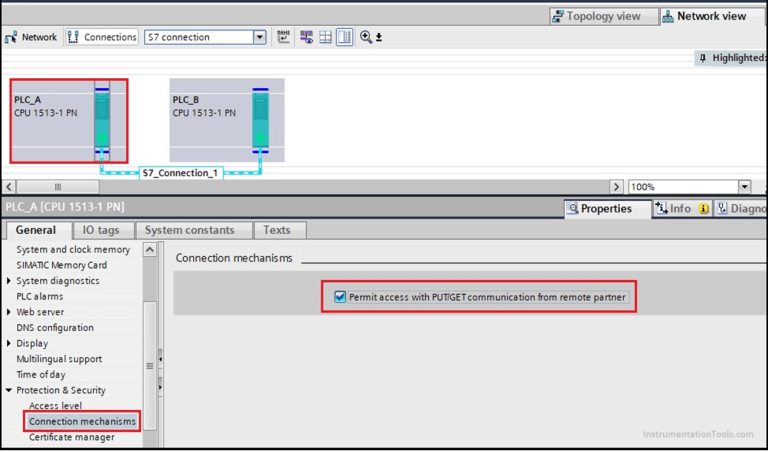
Task: Select the S7_Connection_1 label
Action: [181, 173]
